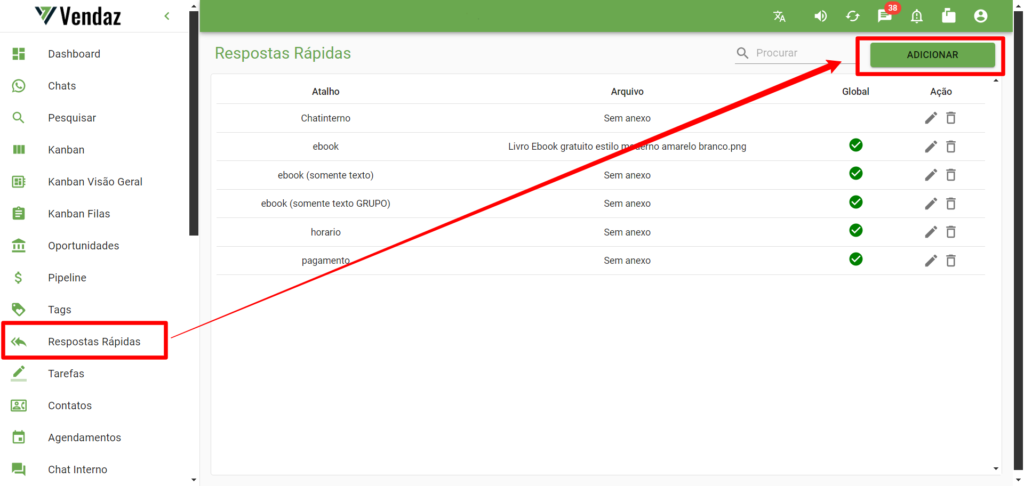
Task: Click Global checkmark for horario row
Action: pyautogui.click(x=855, y=231)
